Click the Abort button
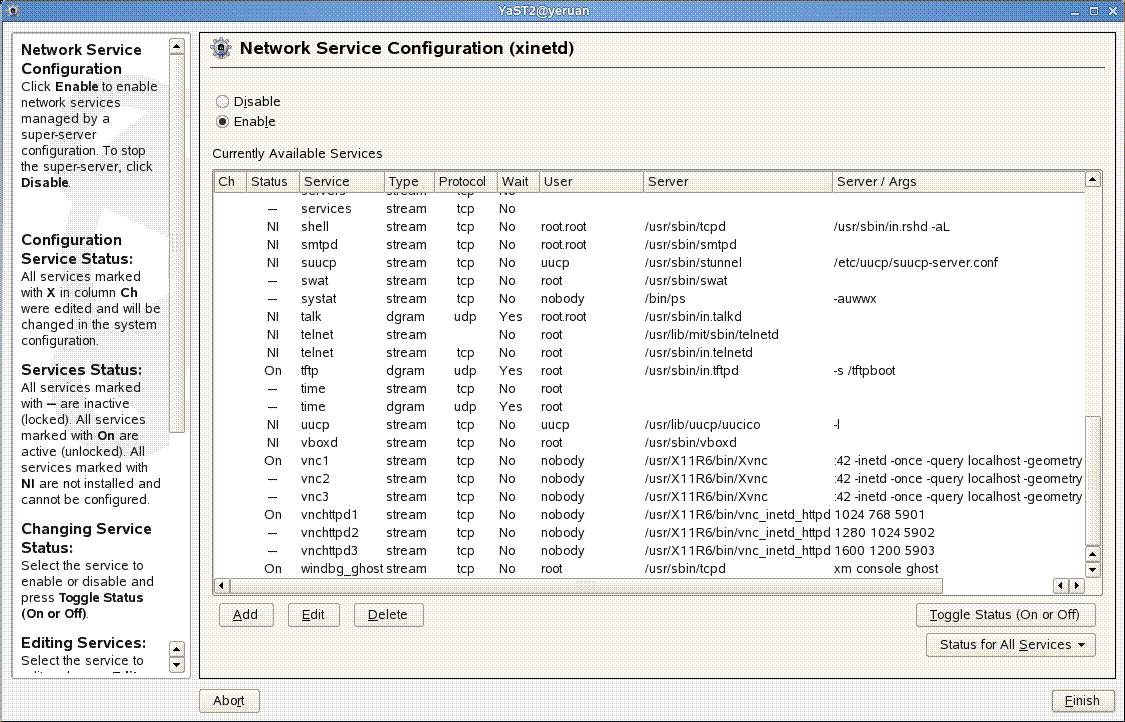The image size is (1125, 722). (229, 701)
